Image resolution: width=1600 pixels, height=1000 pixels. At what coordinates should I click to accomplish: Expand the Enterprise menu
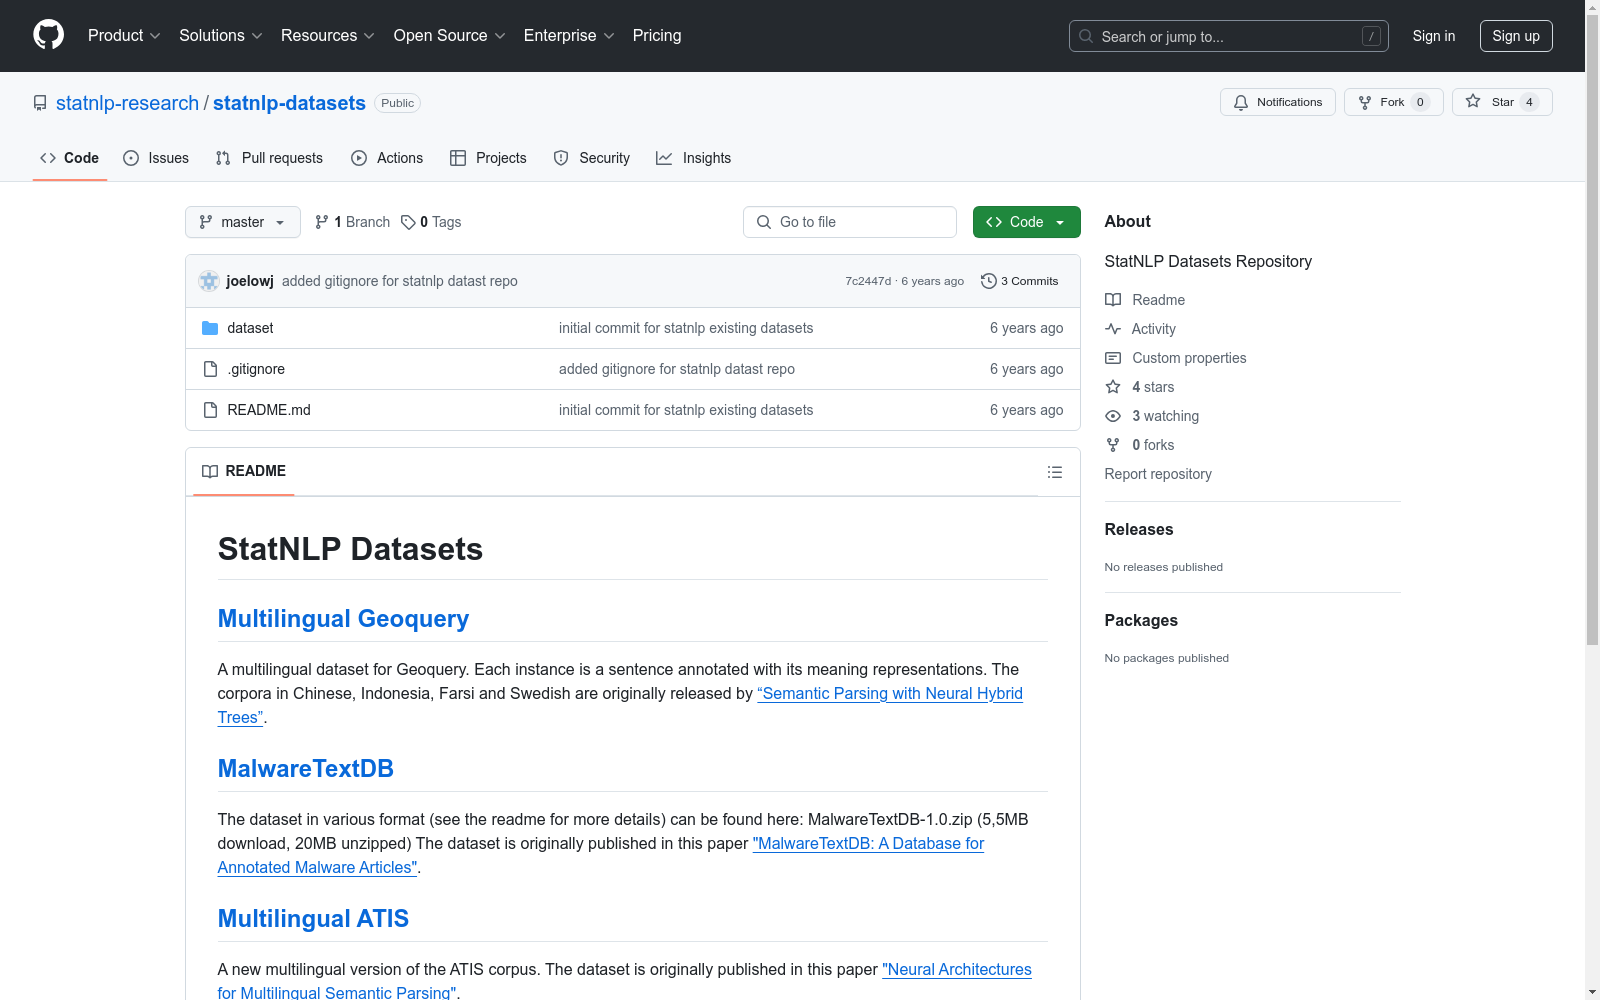tap(569, 36)
